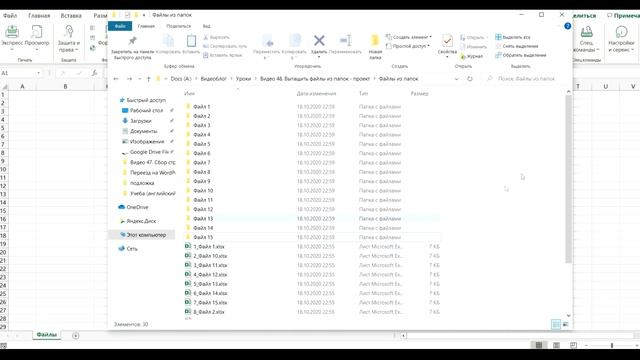This screenshot has width=640, height=360.
Task: Click the Copy icon in Explorer ribbon
Action: (169, 44)
